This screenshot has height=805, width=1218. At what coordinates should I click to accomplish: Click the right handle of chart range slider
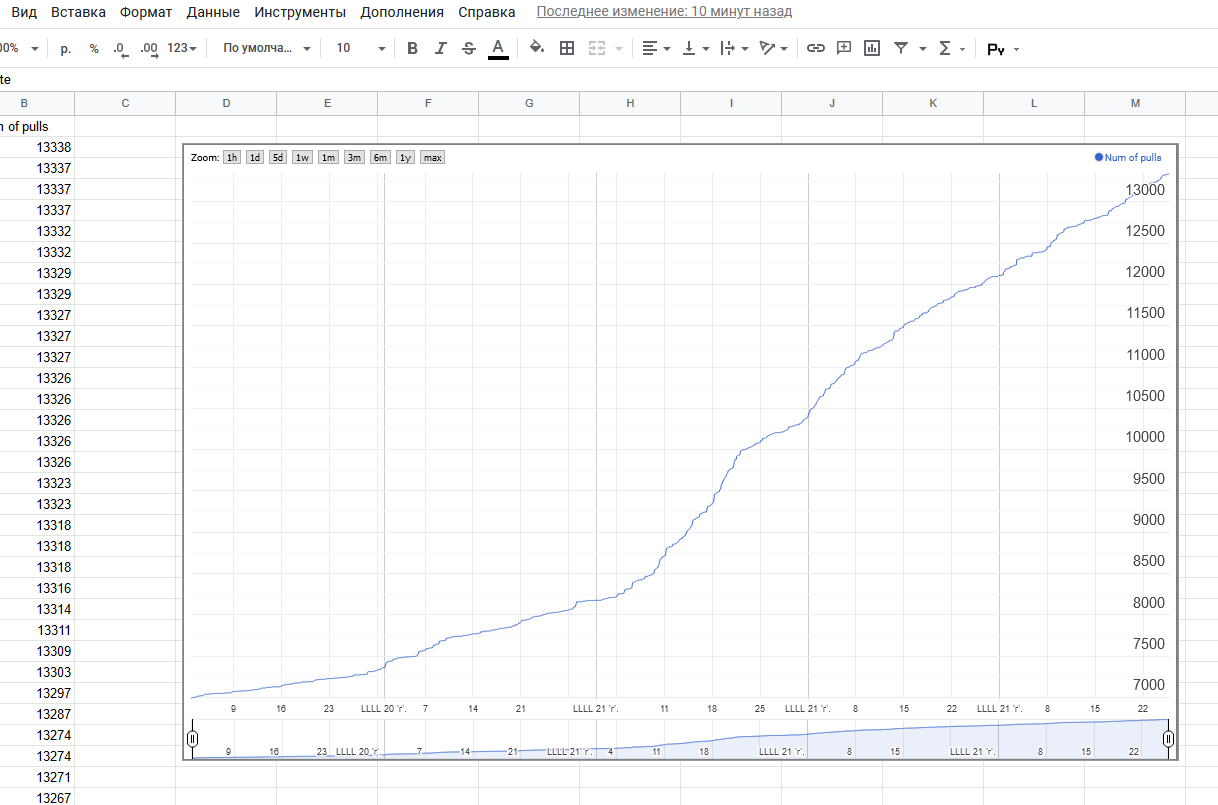(x=1168, y=739)
